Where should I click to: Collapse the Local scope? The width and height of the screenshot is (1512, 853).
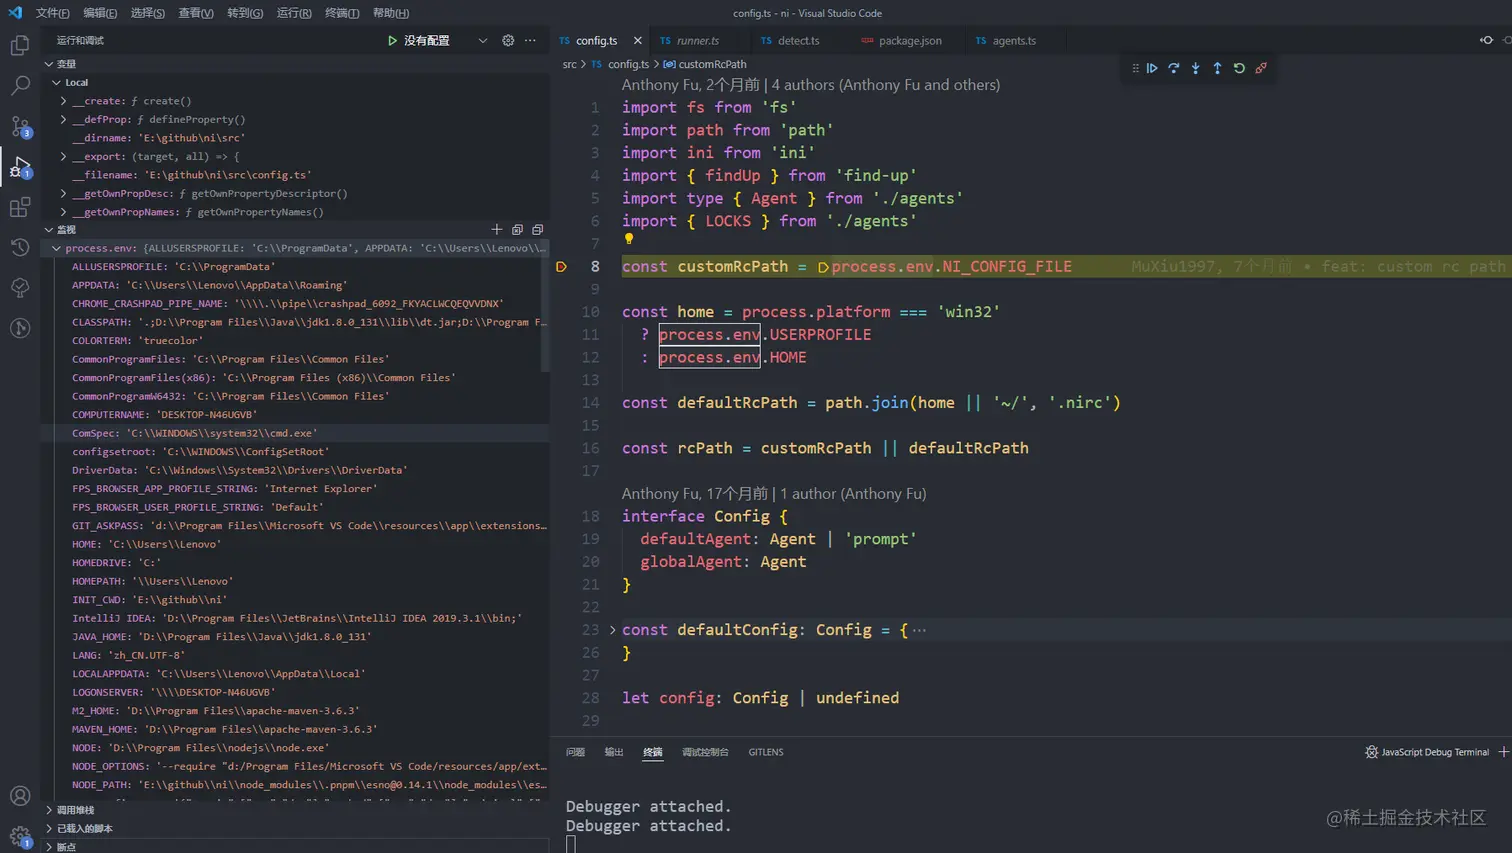click(57, 83)
